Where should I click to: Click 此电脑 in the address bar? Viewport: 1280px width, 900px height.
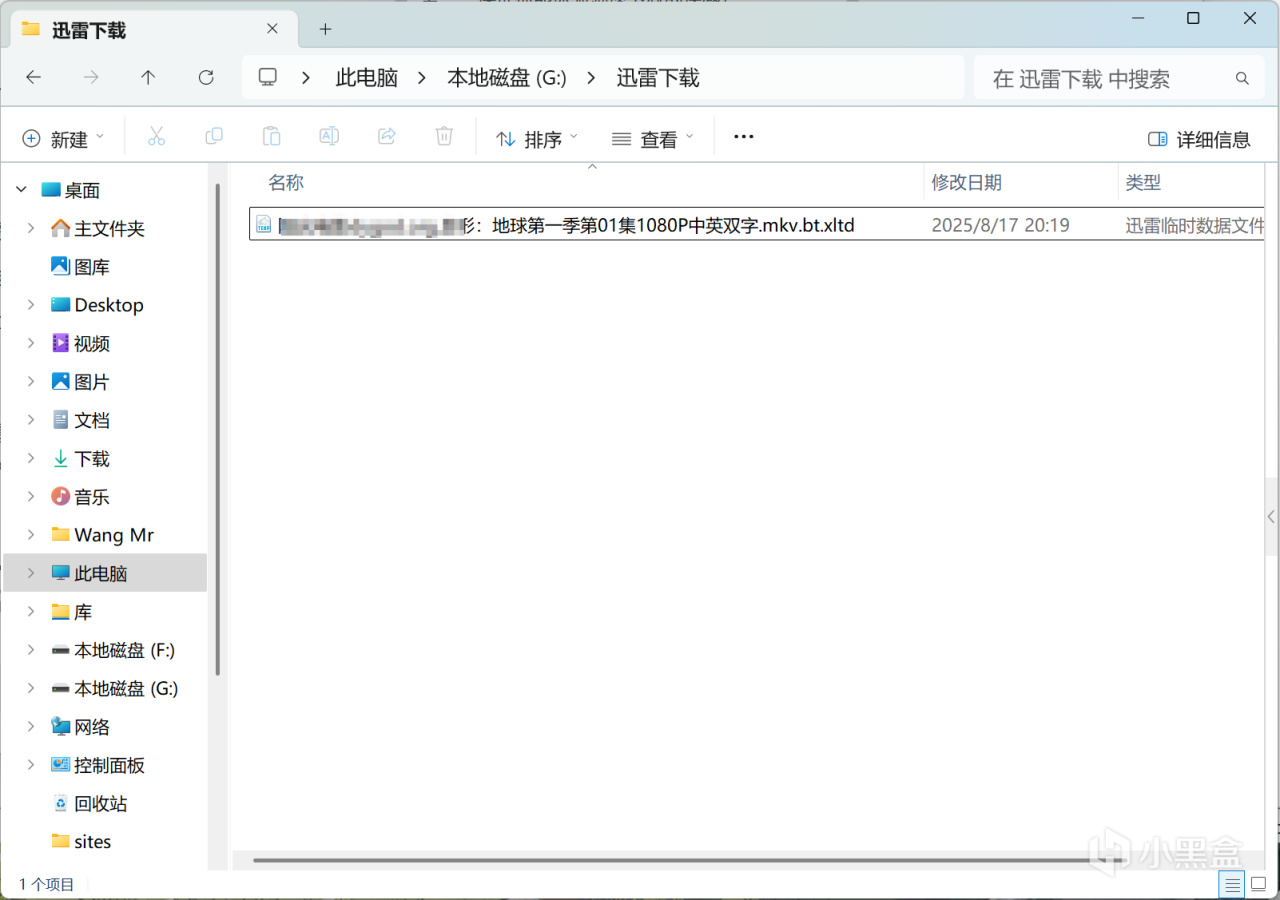tap(367, 78)
